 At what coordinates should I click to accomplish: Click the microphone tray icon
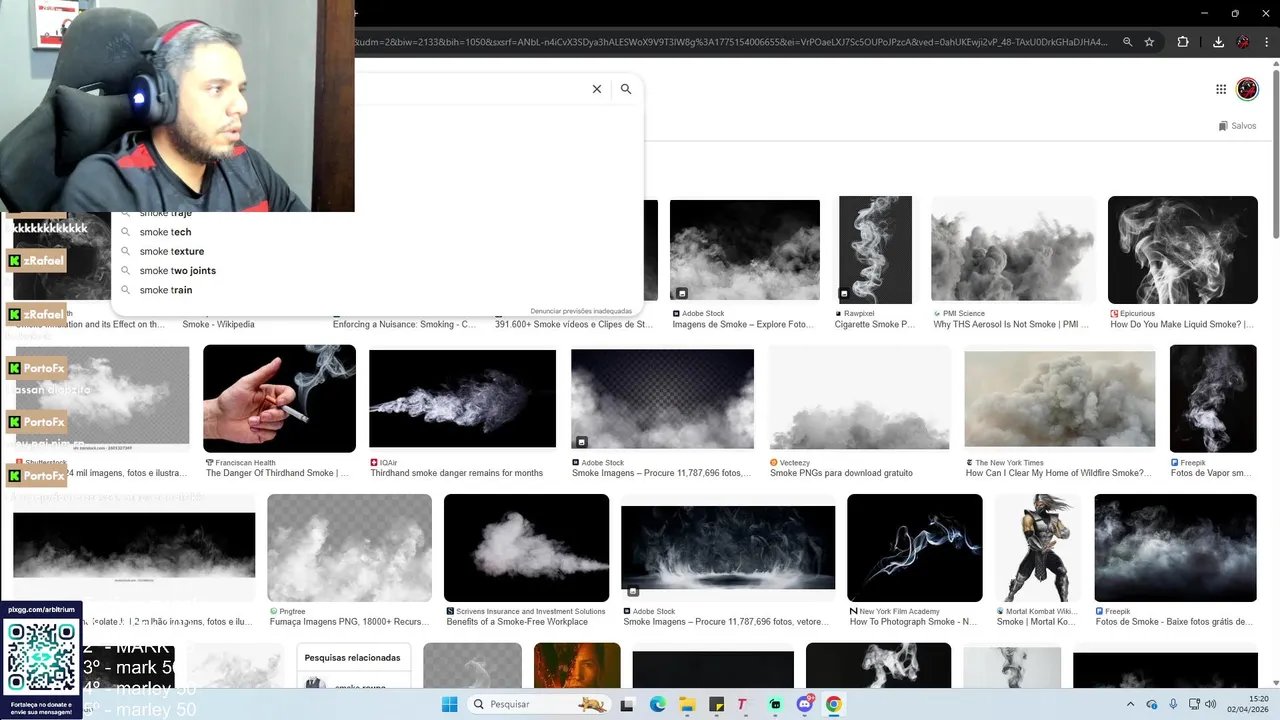1173,704
